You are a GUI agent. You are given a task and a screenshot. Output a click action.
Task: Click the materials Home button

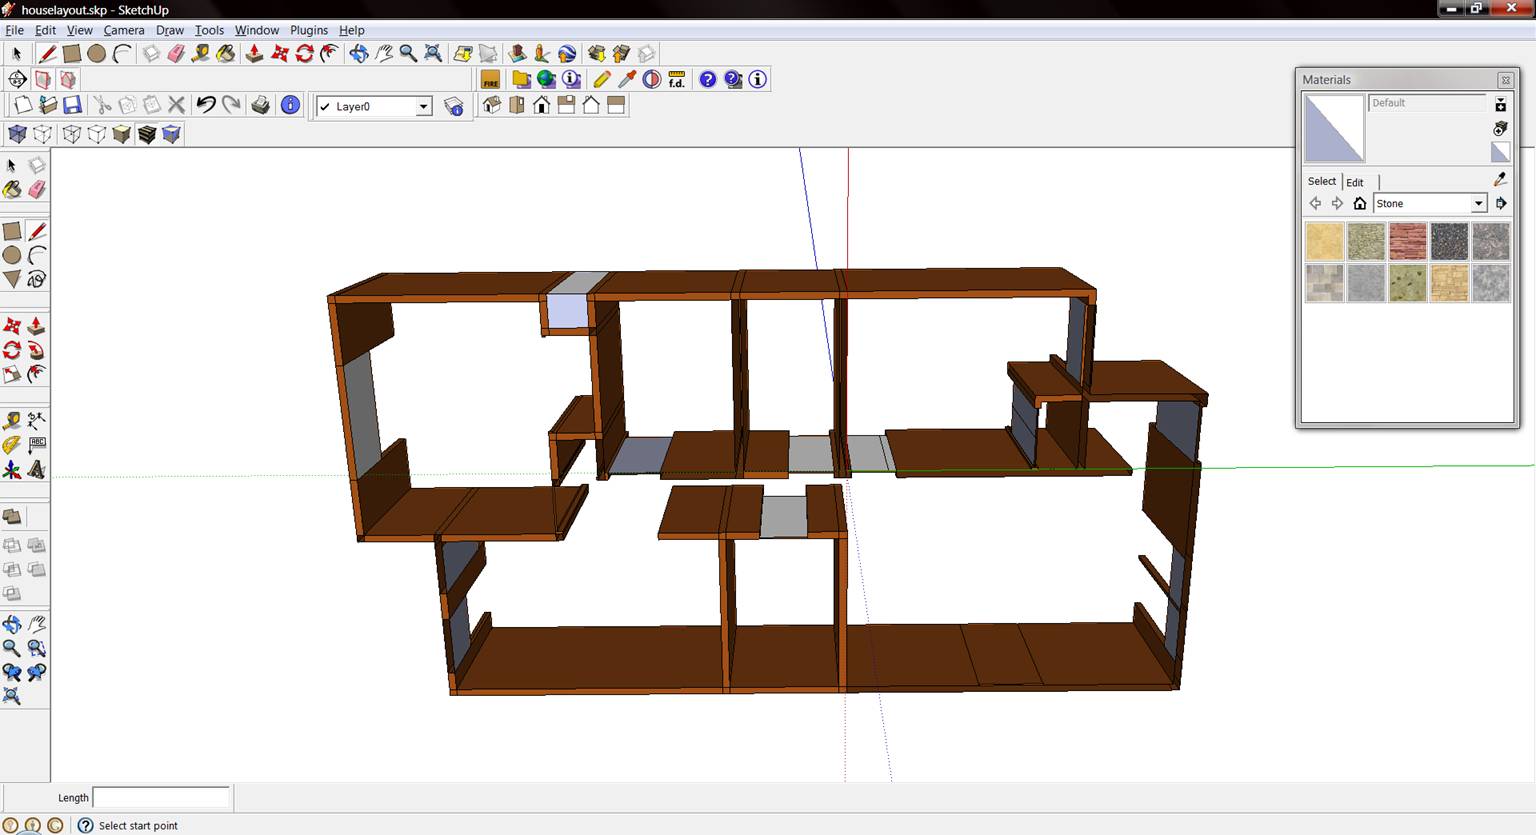1359,204
